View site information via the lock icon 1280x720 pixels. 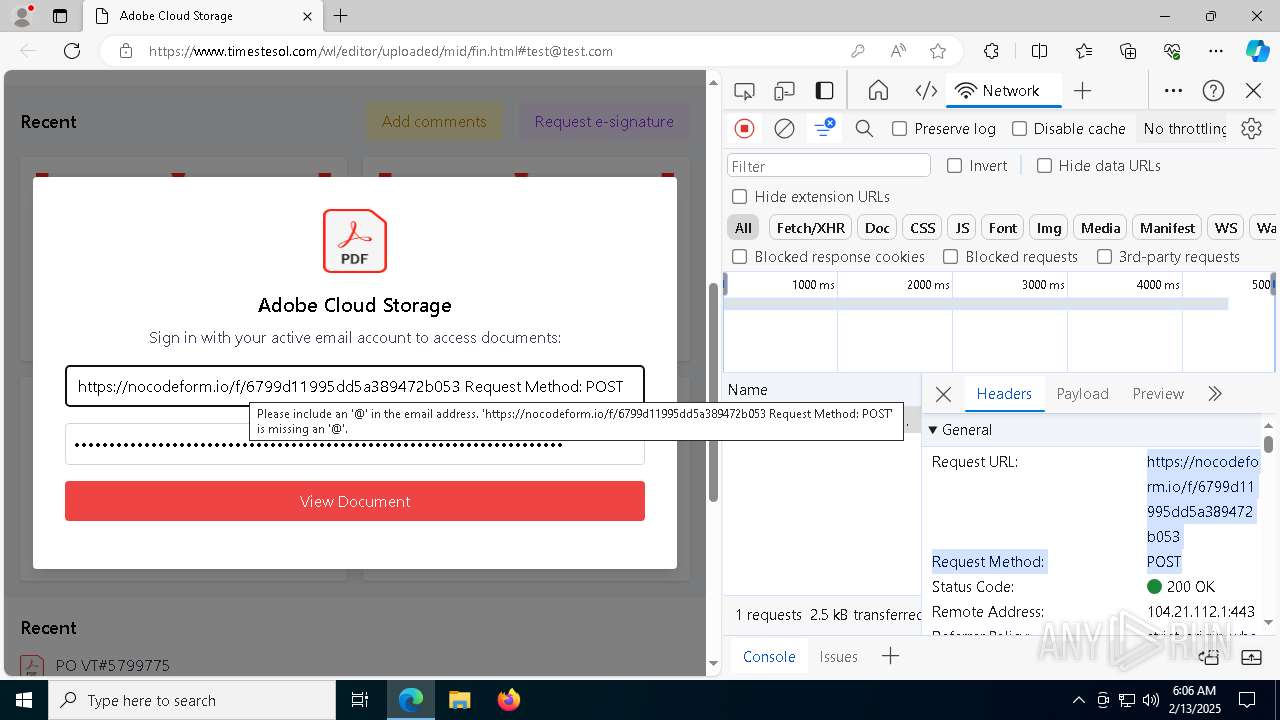point(126,51)
